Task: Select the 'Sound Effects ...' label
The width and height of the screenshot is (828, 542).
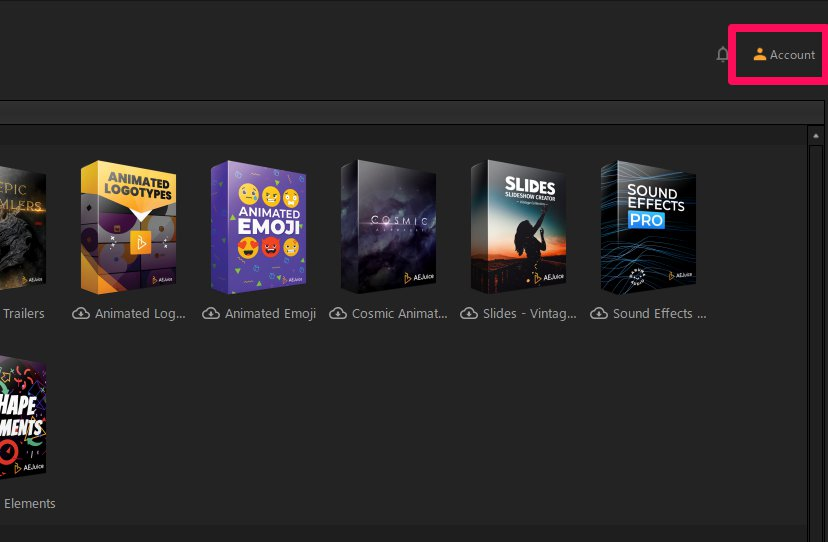Action: (659, 314)
